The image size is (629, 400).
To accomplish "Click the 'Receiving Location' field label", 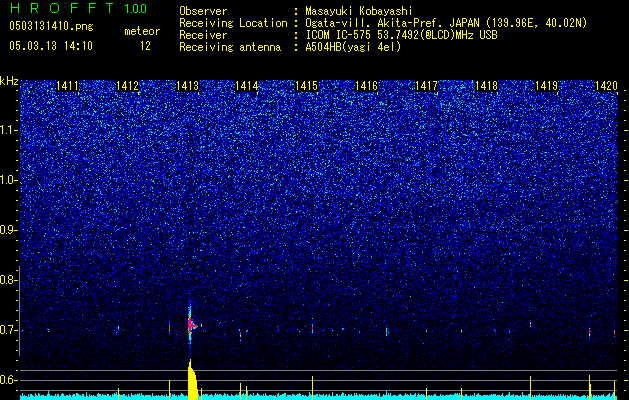I will 233,23.
